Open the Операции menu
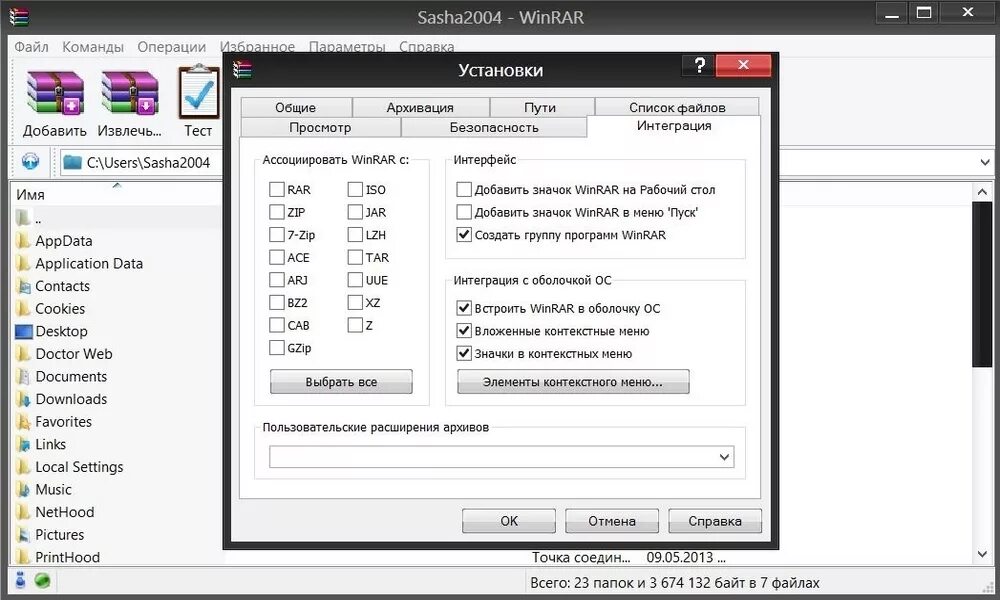This screenshot has width=1000, height=600. pos(172,47)
